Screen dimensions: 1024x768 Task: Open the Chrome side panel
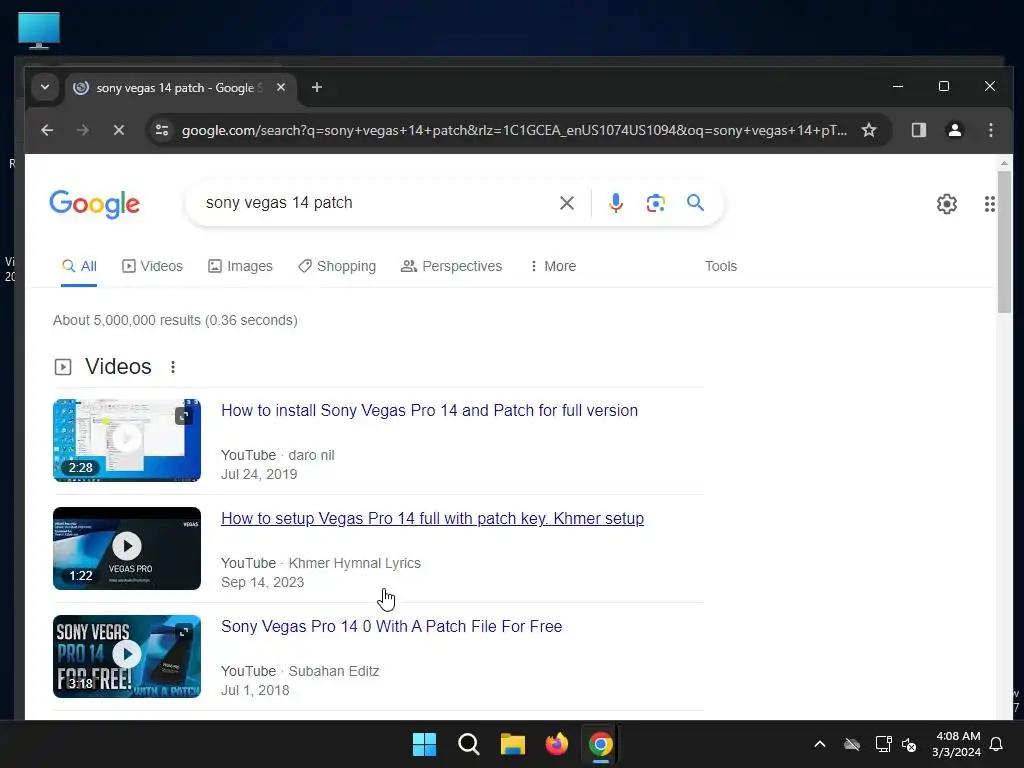tap(918, 130)
